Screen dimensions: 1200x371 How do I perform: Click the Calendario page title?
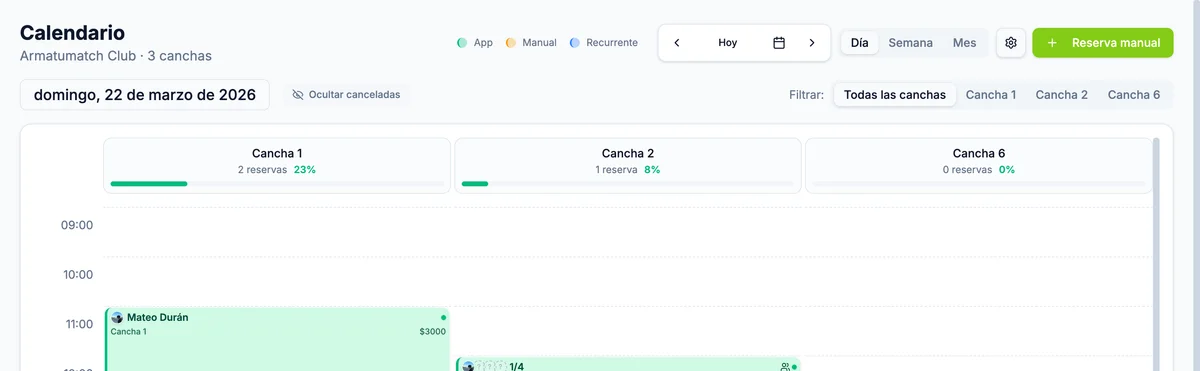tap(72, 32)
